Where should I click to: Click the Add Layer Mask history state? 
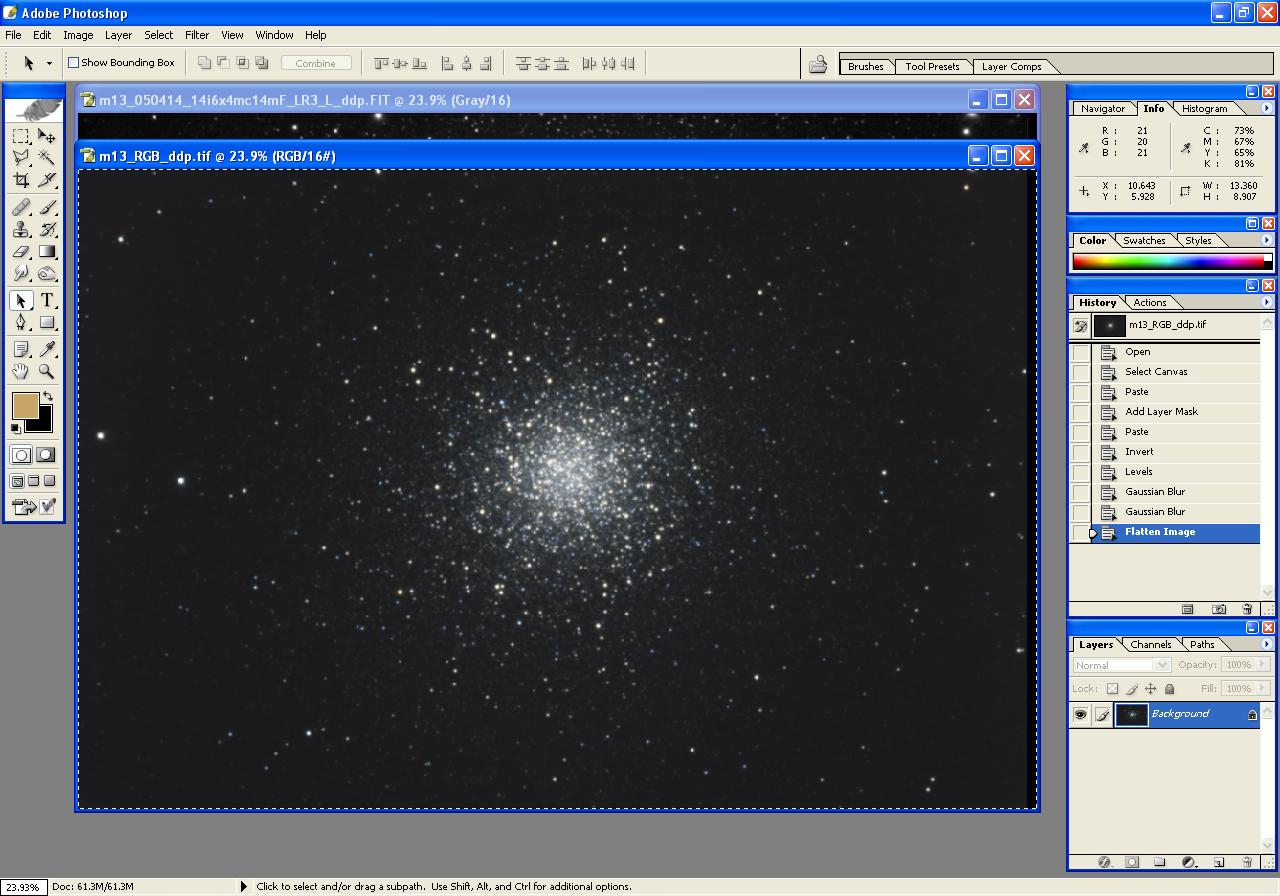coord(1160,412)
